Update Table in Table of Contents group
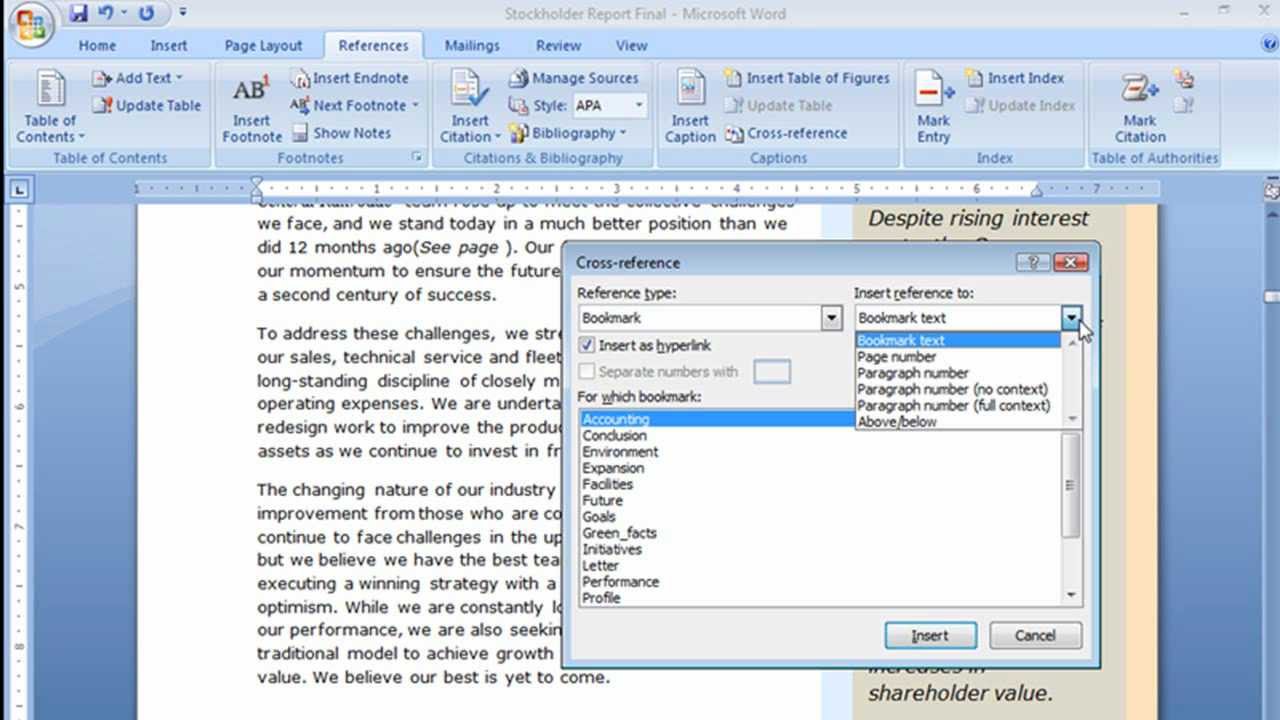 [x=147, y=105]
